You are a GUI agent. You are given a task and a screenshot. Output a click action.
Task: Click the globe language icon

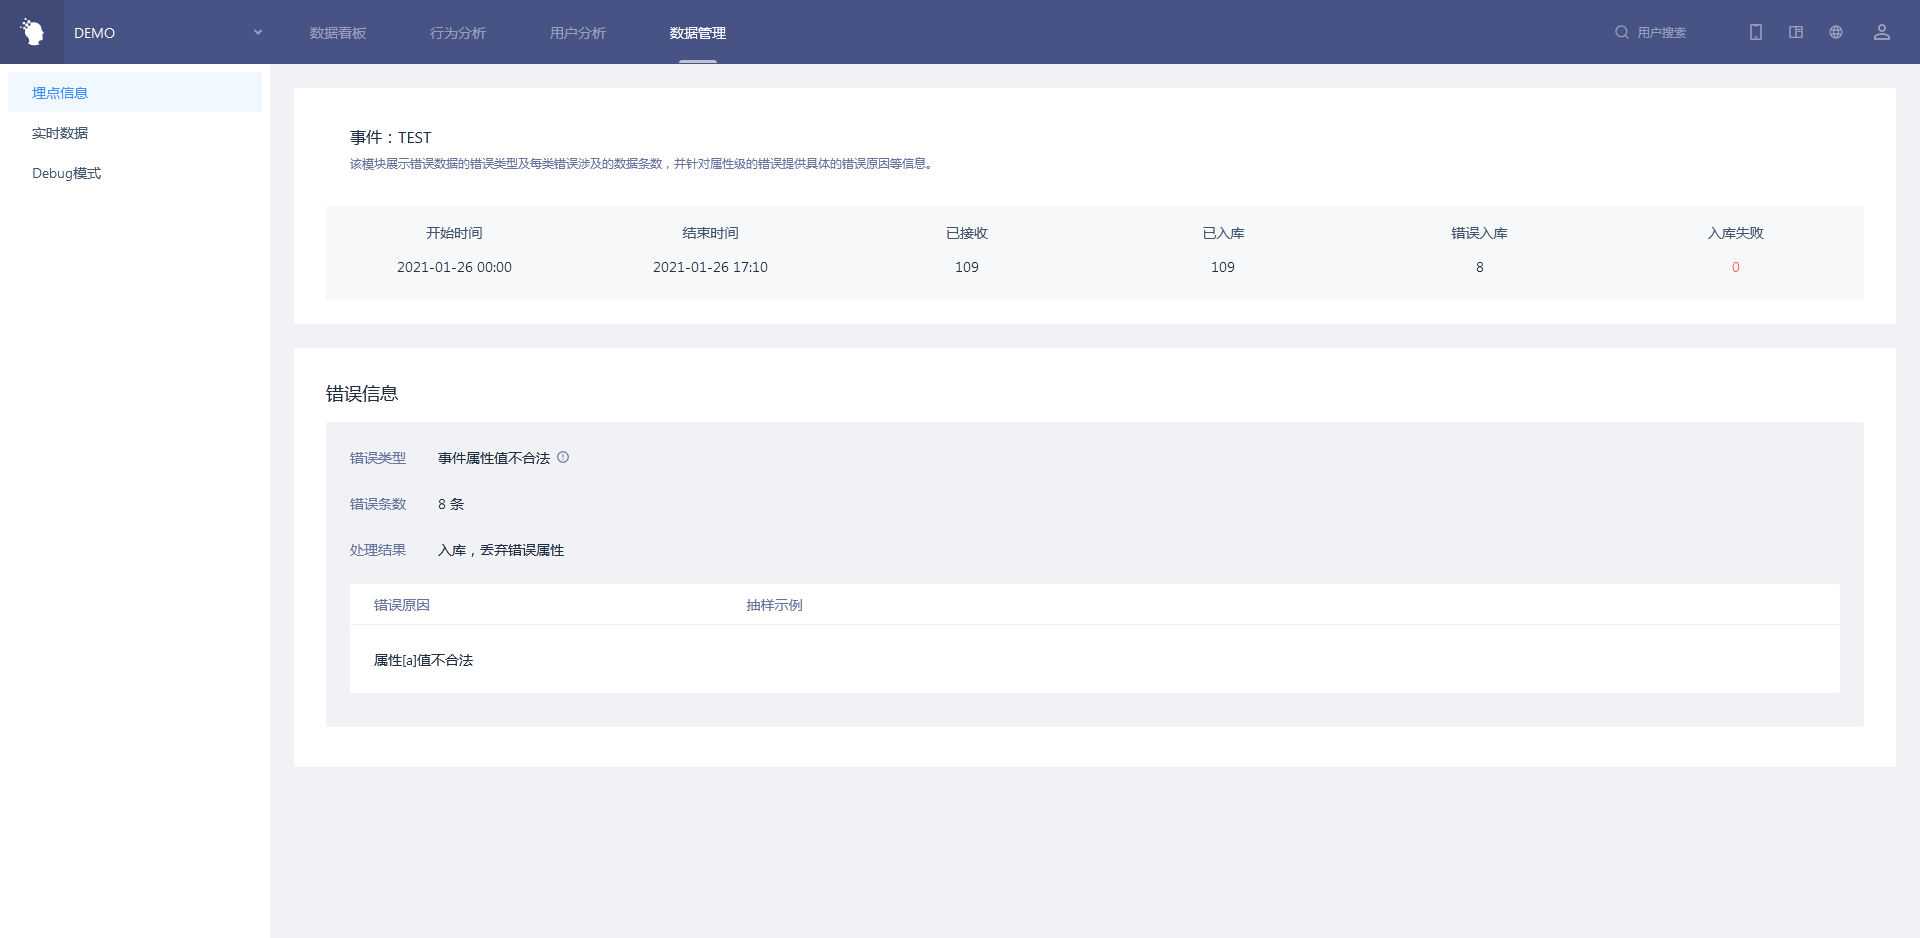(1836, 32)
